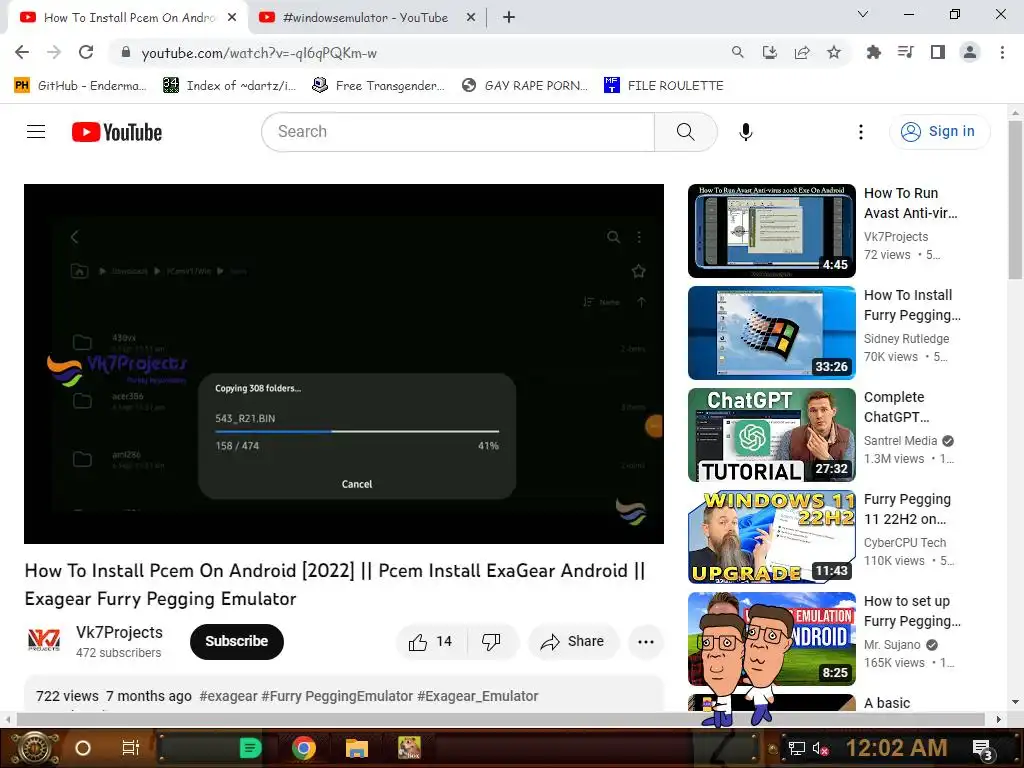Focus the YouTube Search field
The height and width of the screenshot is (768, 1024).
pyautogui.click(x=458, y=132)
